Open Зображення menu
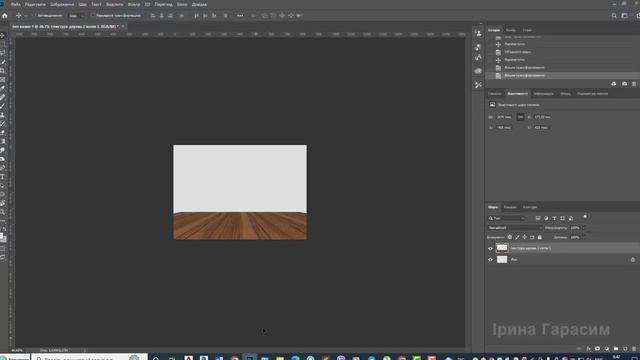This screenshot has height=360, width=640. [62, 4]
